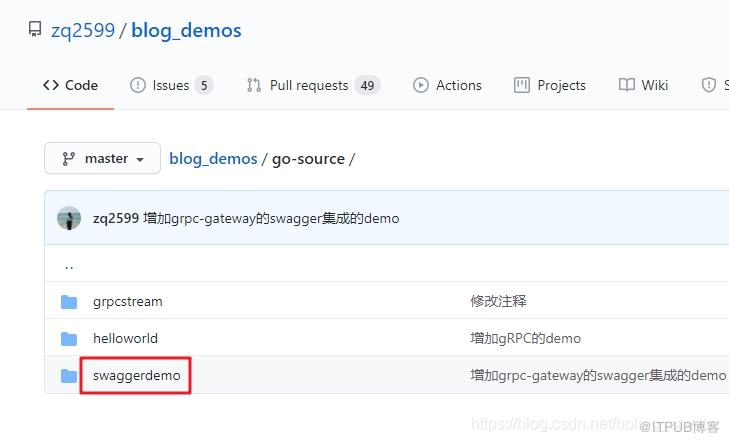Open the helloworld folder

126,338
